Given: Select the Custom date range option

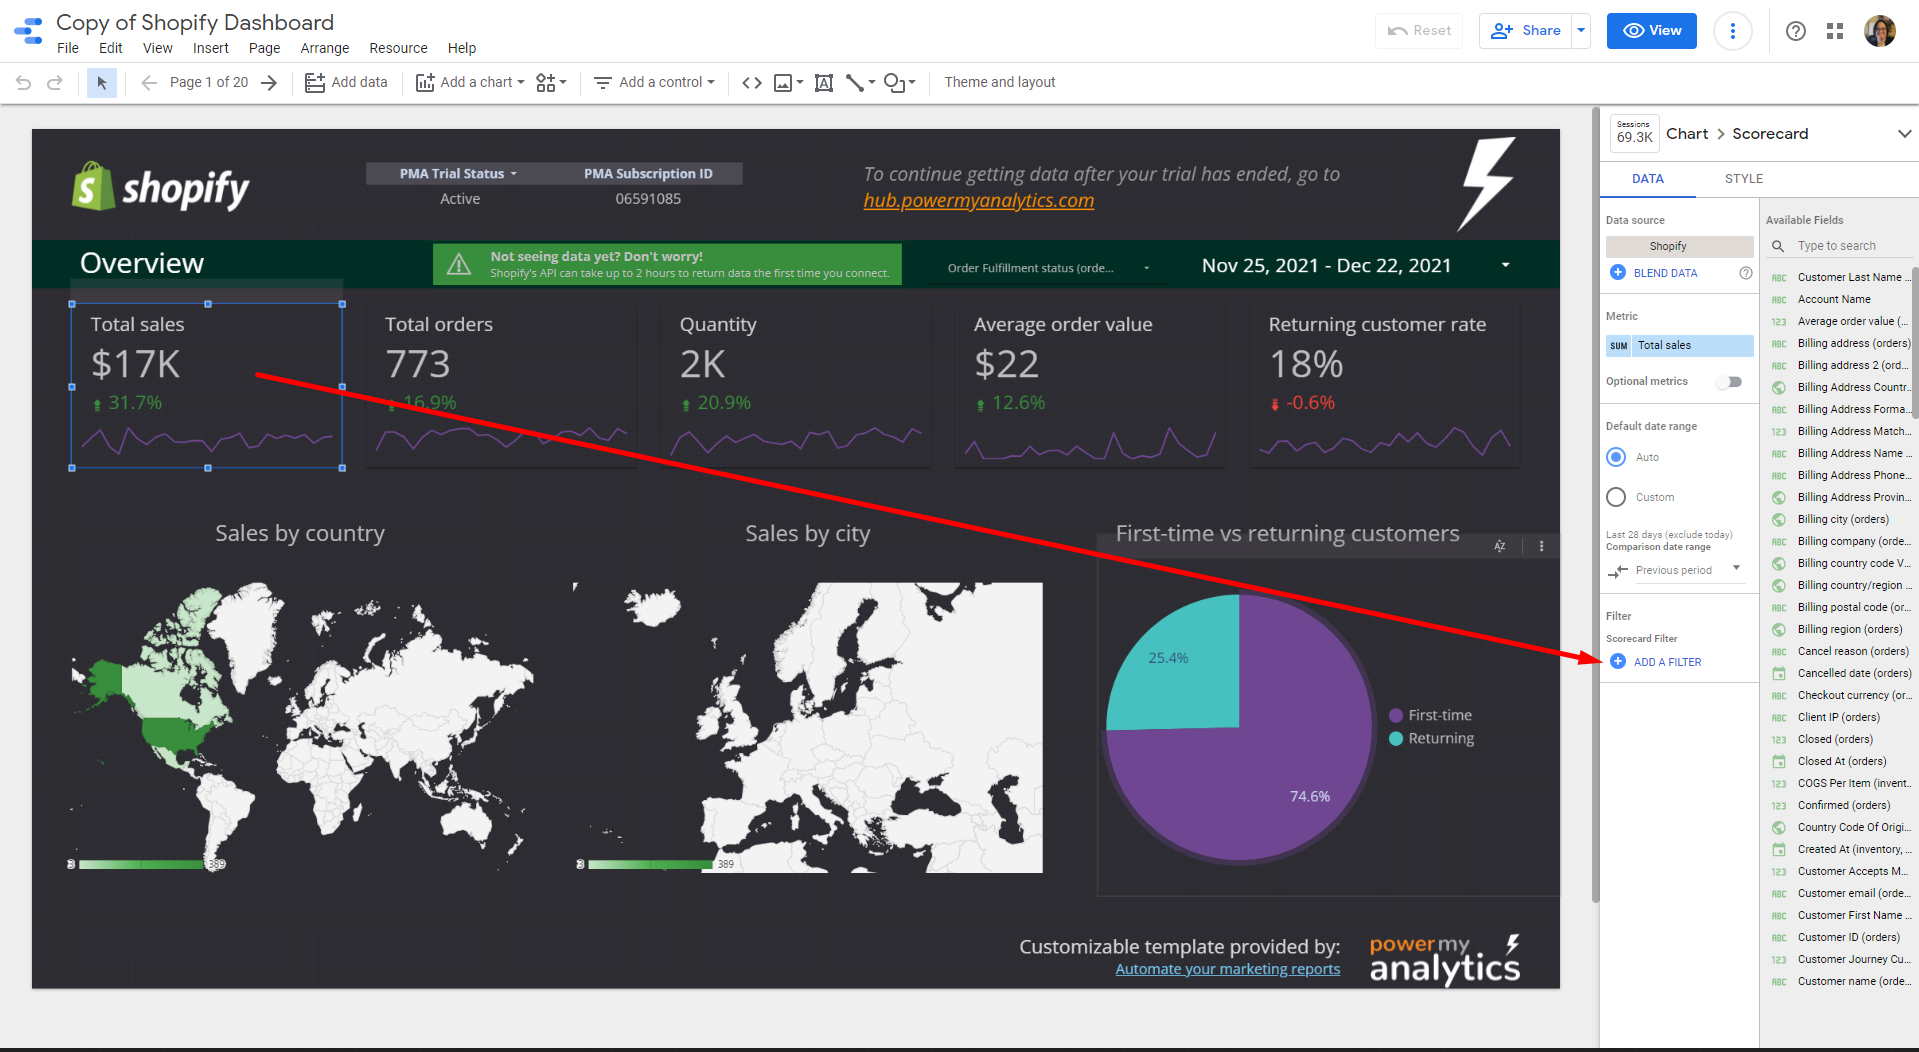Looking at the screenshot, I should [x=1616, y=497].
